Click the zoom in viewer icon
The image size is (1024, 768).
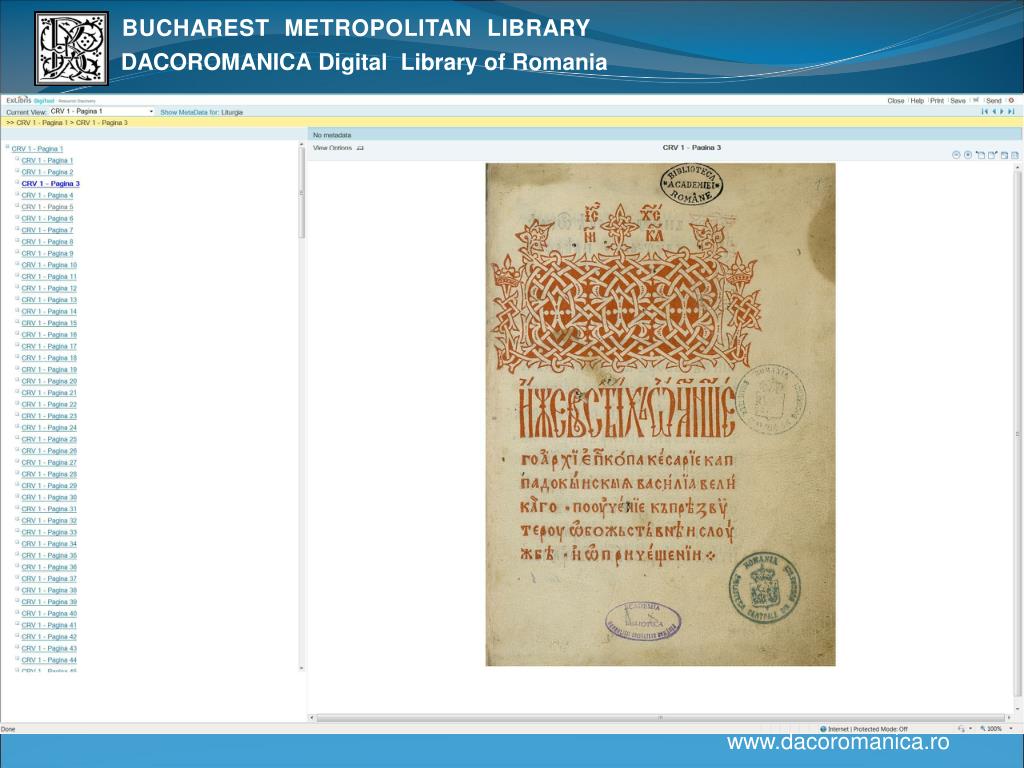click(968, 155)
